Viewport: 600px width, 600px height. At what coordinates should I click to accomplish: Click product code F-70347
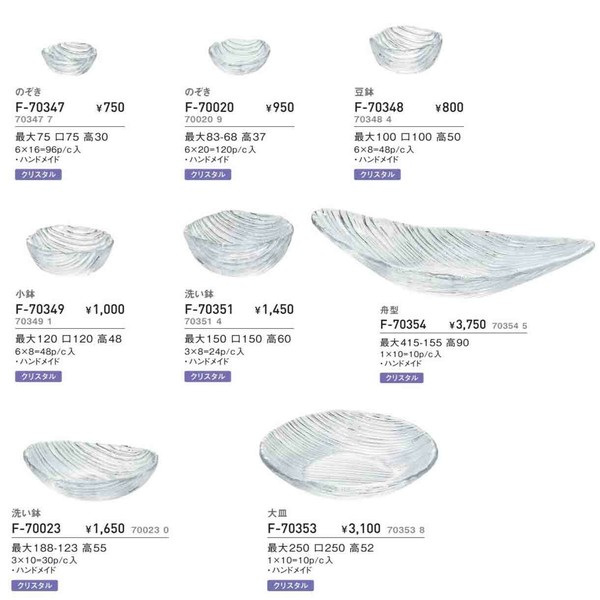click(40, 108)
